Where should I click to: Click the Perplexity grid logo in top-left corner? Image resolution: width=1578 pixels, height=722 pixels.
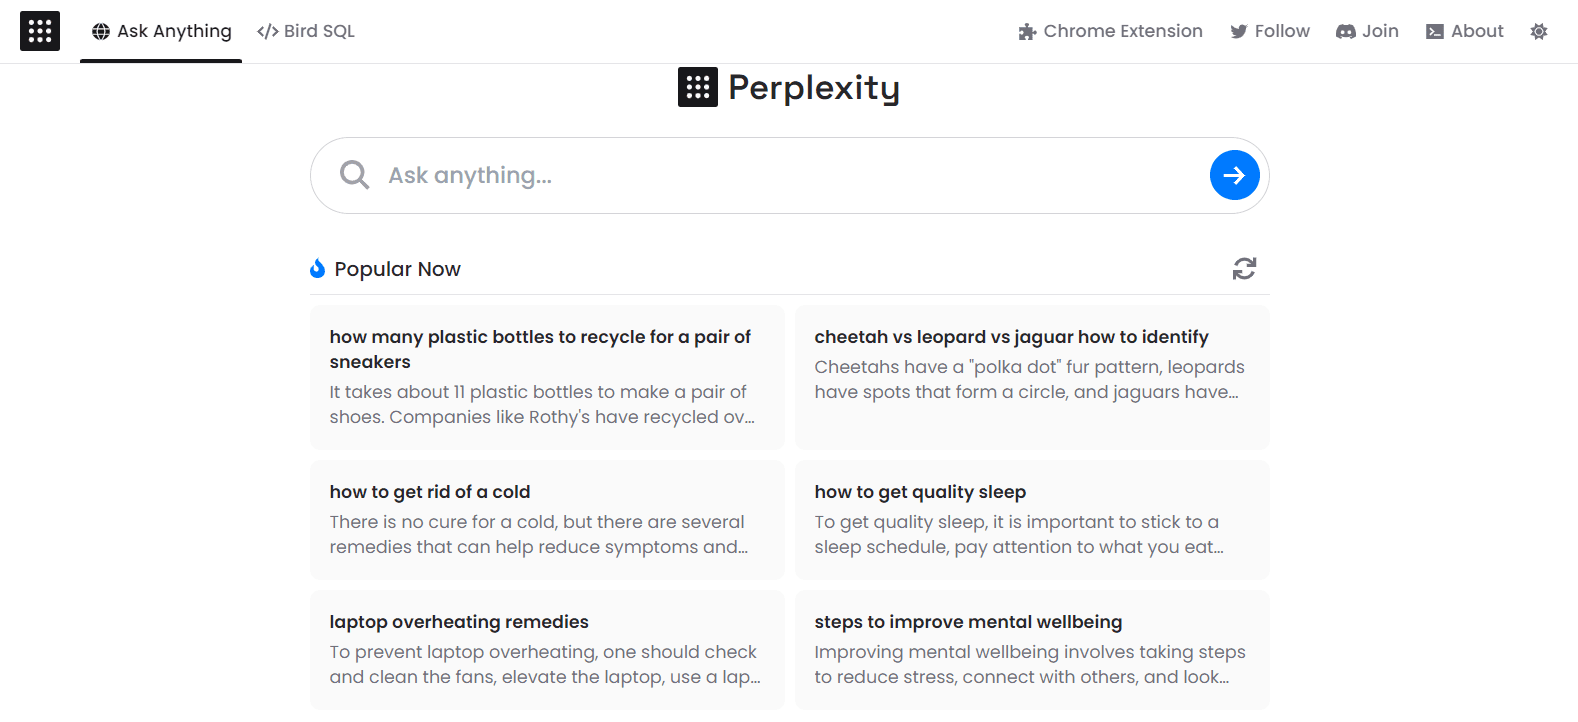tap(40, 31)
